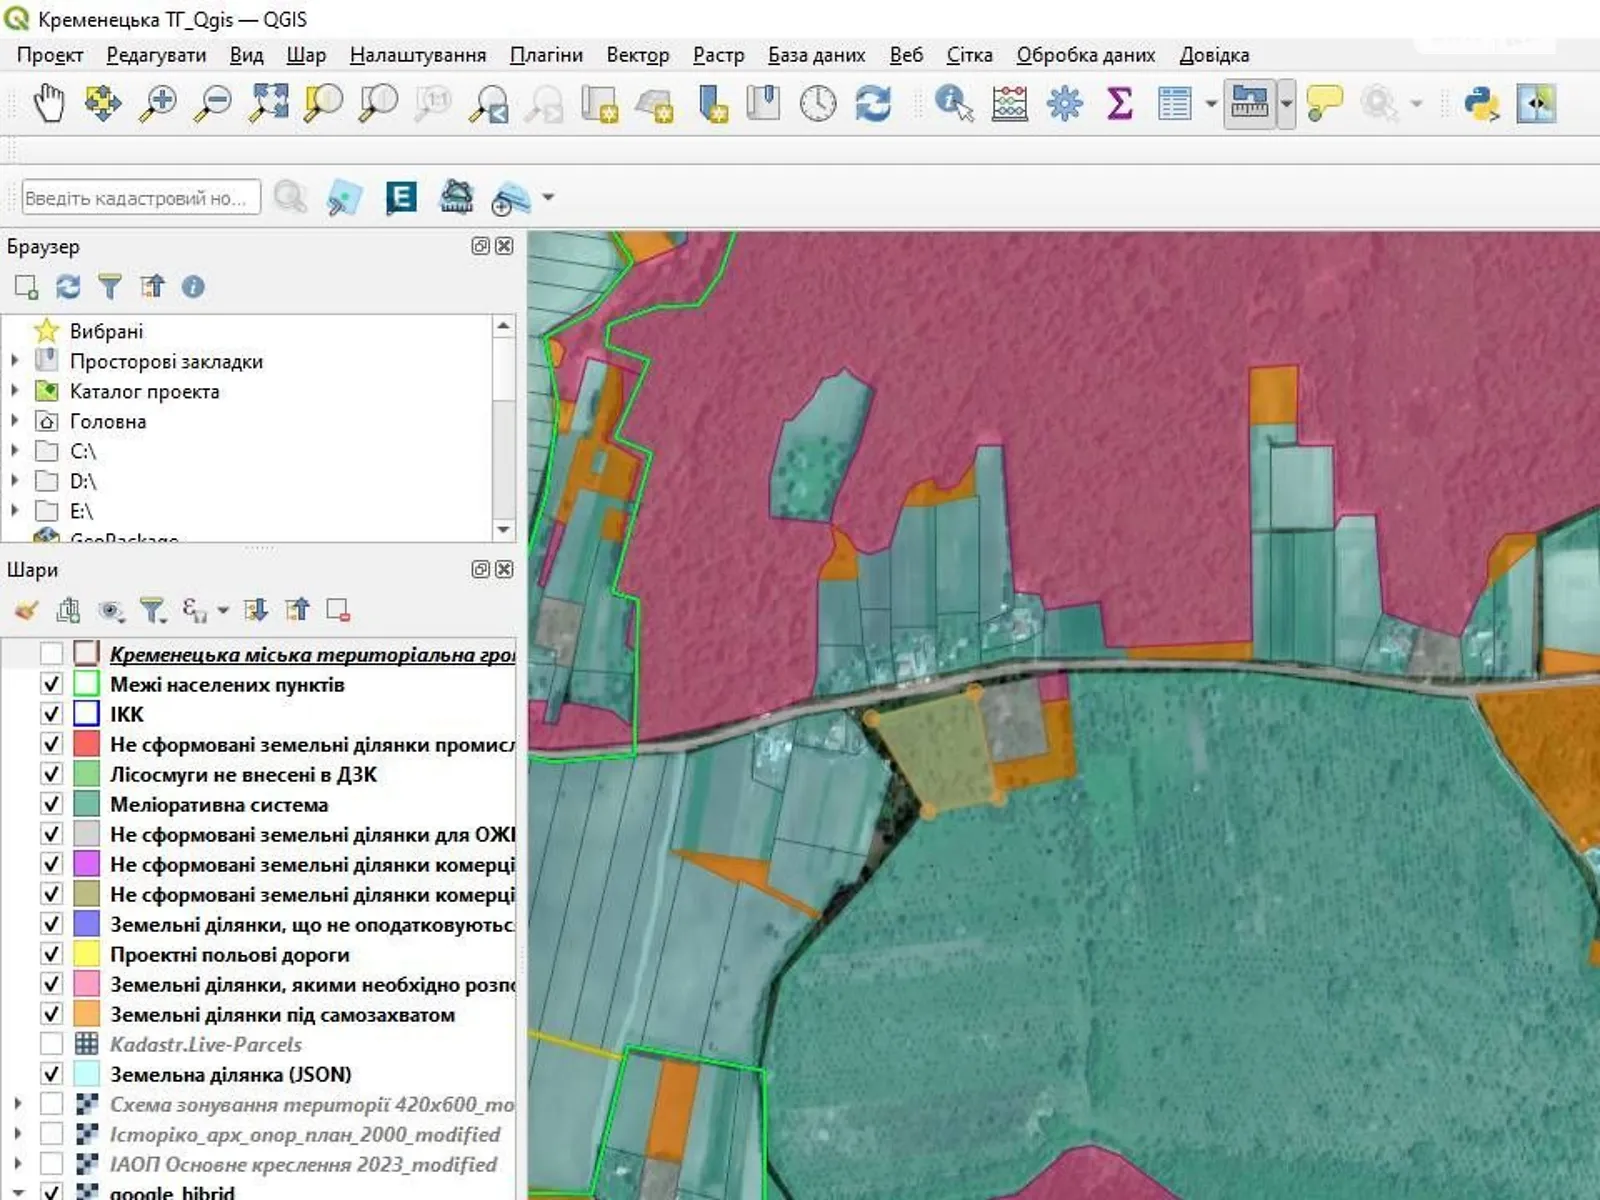Open the Statistical Summary sigma icon
This screenshot has width=1600, height=1200.
coord(1120,103)
